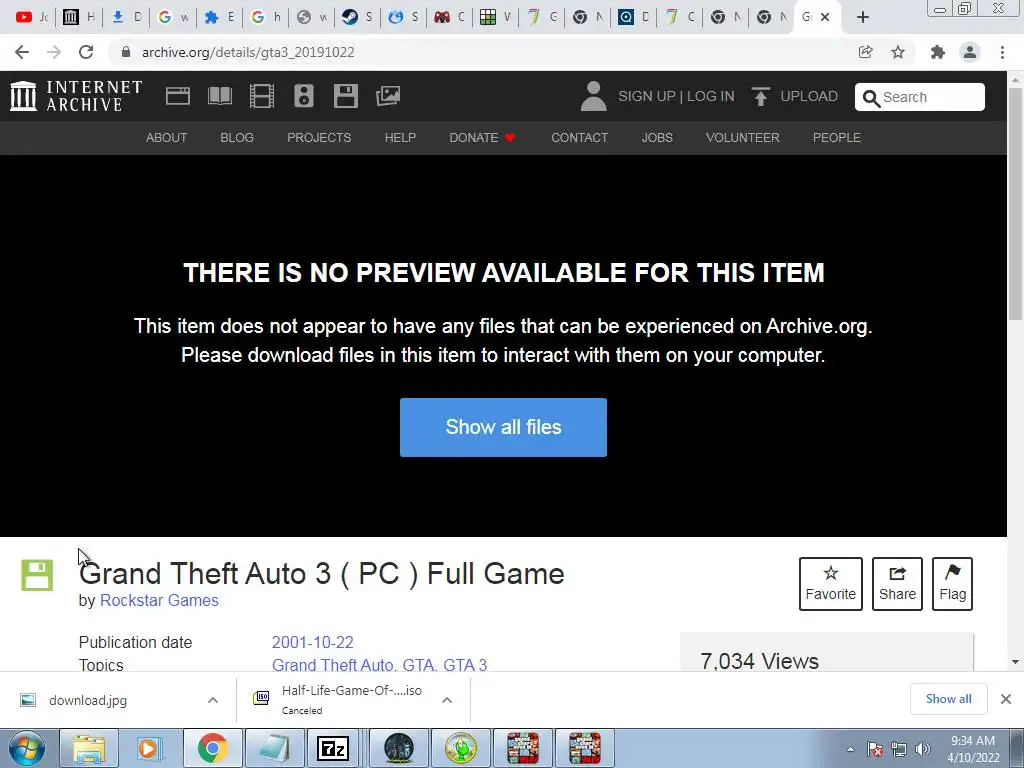Viewport: 1024px width, 768px height.
Task: Expand options for Half-Life iso download
Action: tap(447, 700)
